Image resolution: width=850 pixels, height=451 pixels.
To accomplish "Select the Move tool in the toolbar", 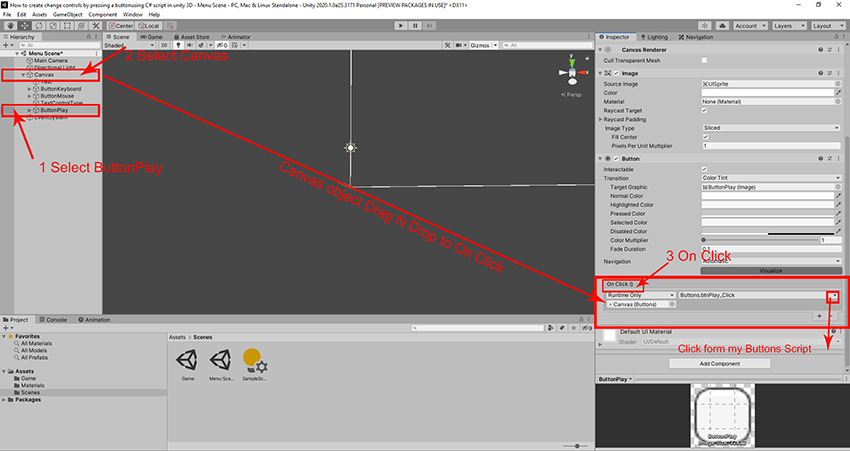I will 24,25.
